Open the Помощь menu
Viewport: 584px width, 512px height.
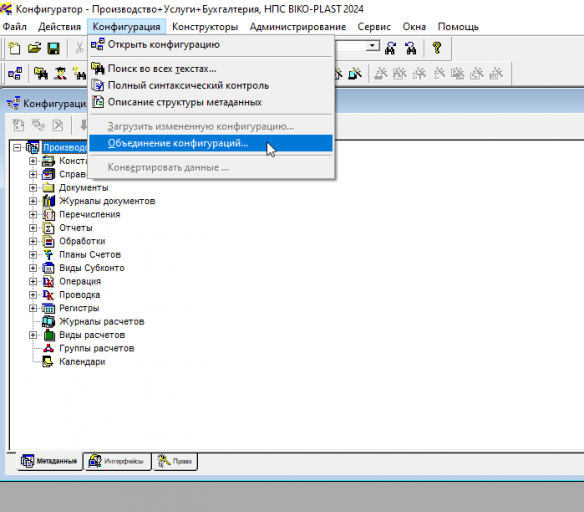[458, 27]
